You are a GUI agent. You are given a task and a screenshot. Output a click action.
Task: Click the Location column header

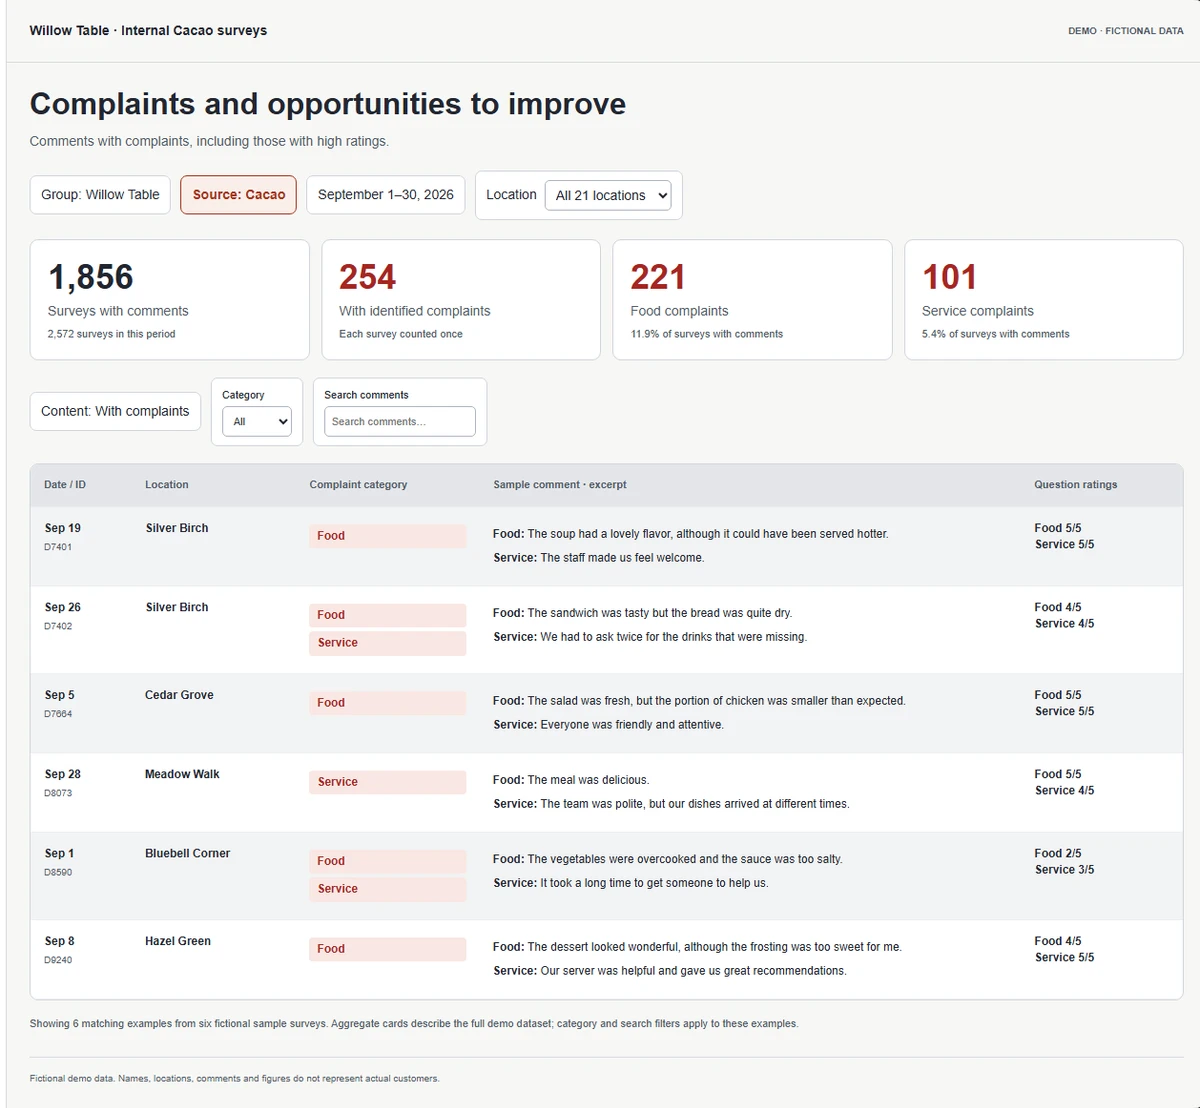167,485
